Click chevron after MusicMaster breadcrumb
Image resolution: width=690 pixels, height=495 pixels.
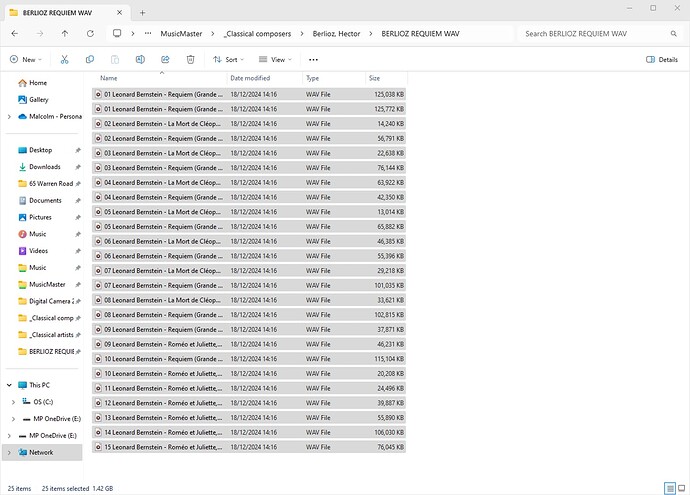(213, 33)
